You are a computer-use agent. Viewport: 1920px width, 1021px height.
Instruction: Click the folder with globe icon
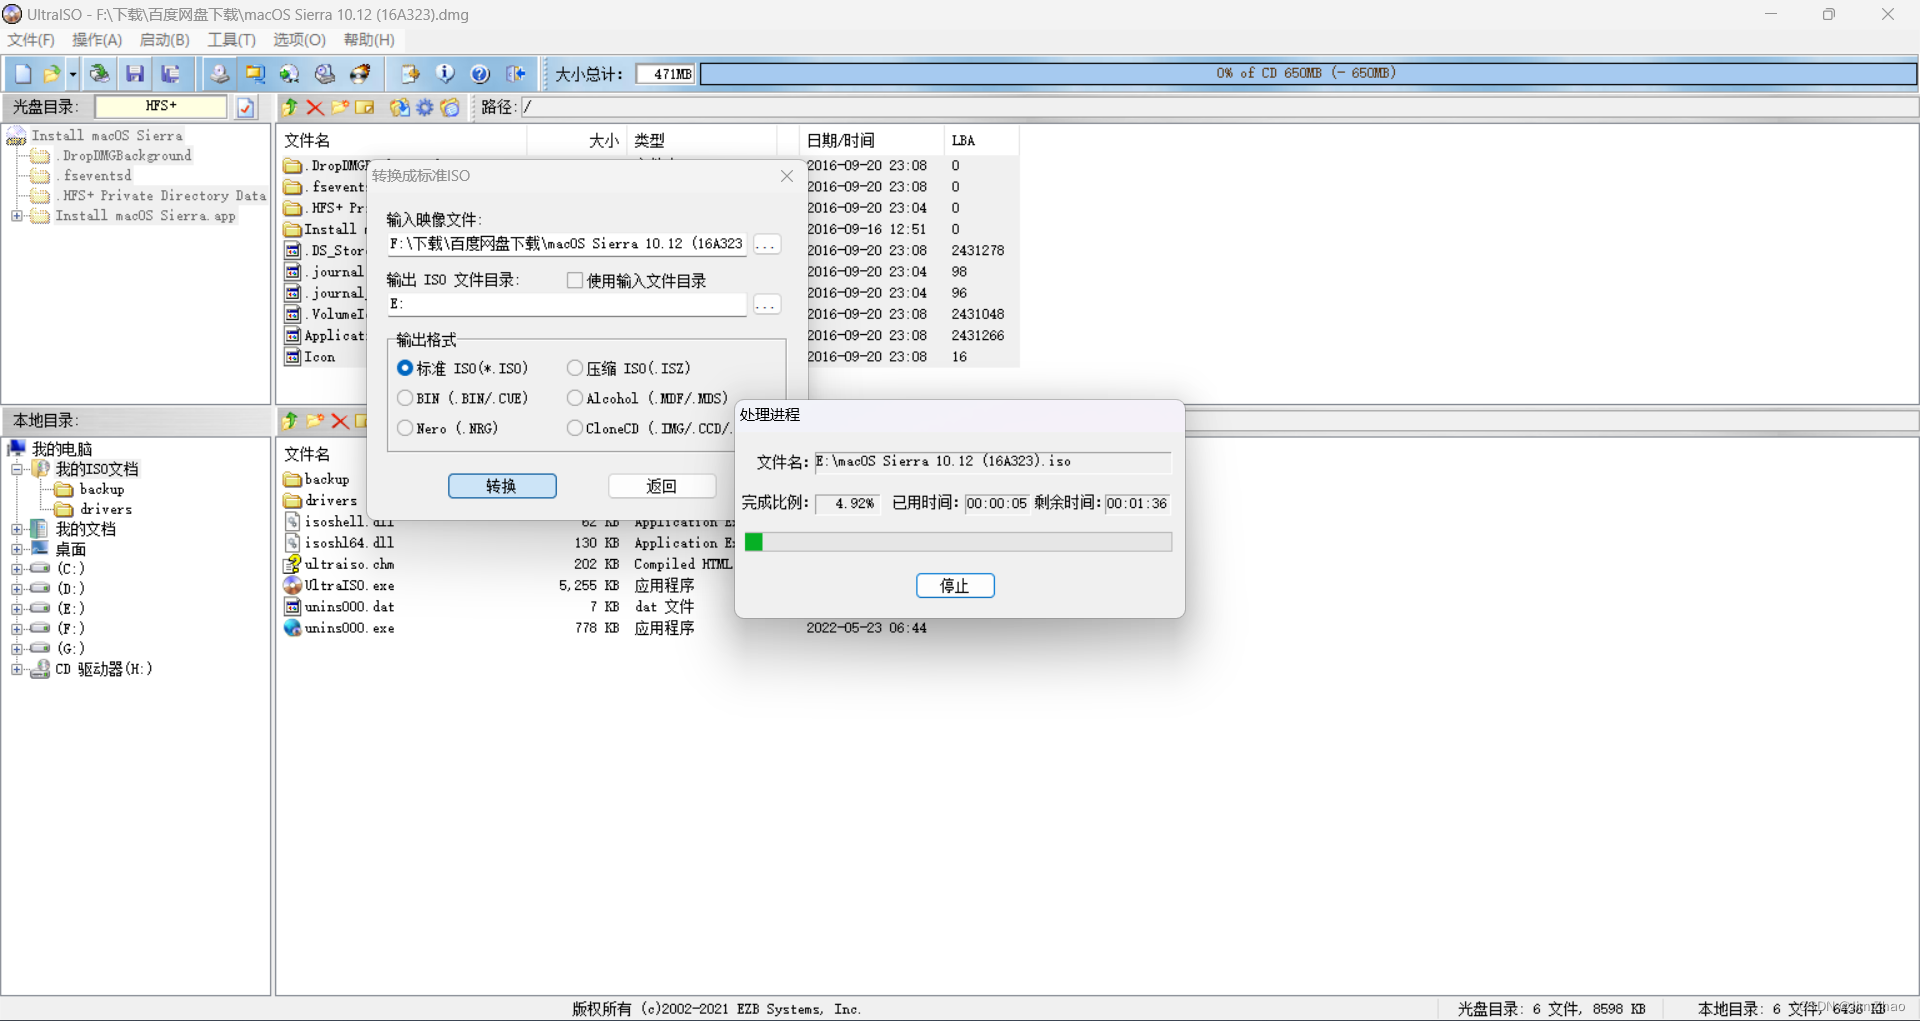pyautogui.click(x=450, y=107)
